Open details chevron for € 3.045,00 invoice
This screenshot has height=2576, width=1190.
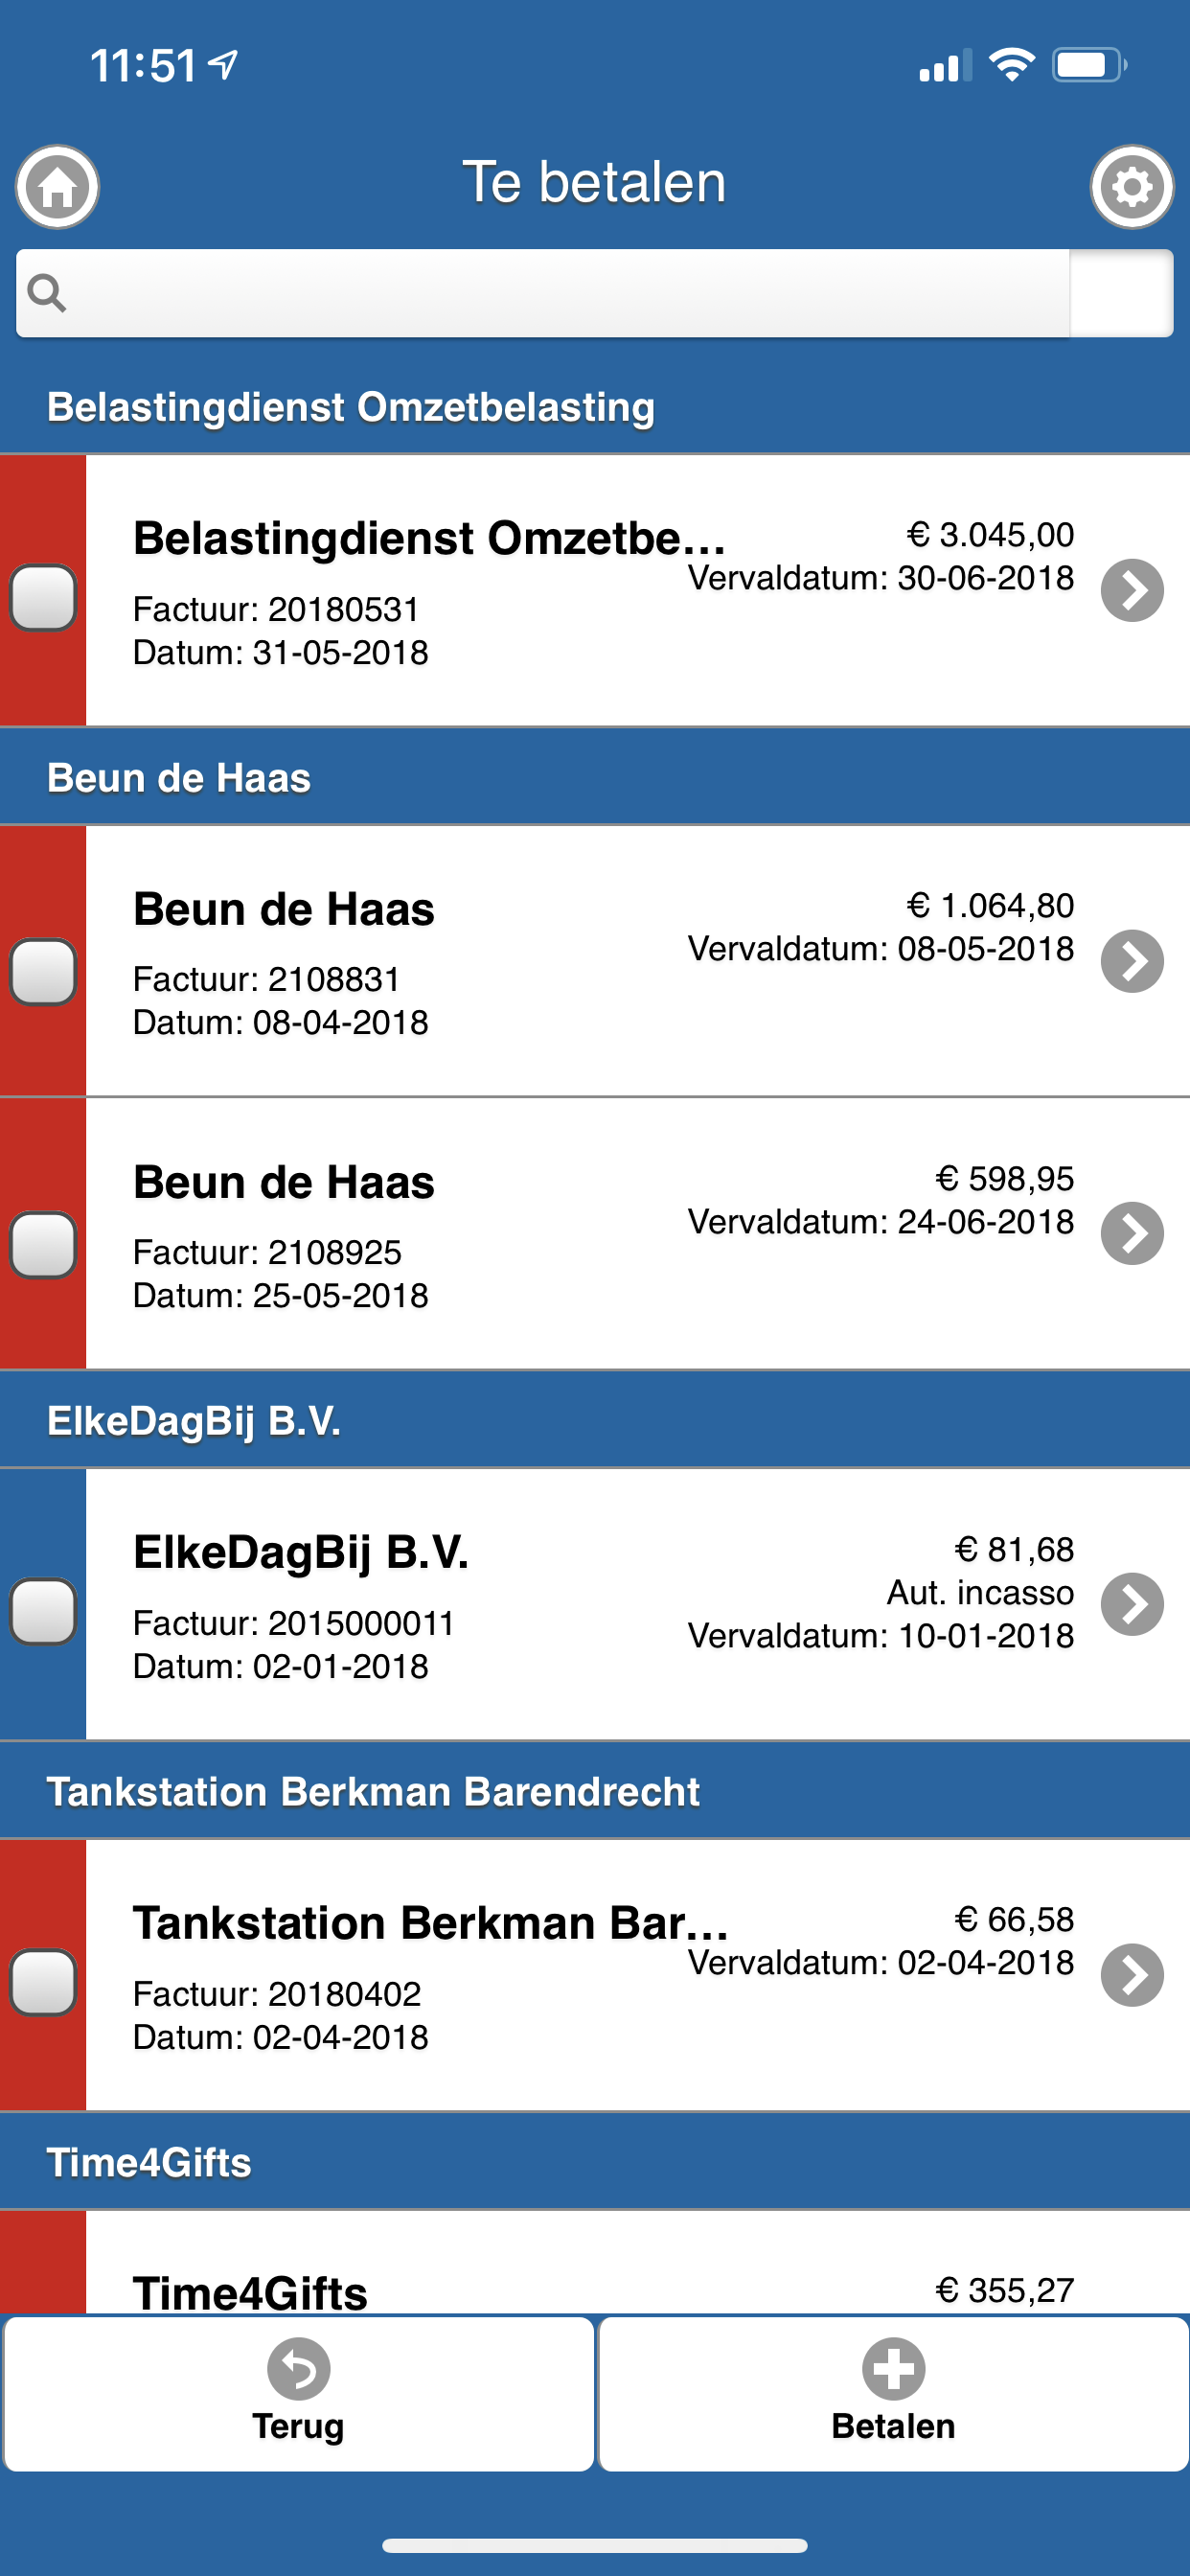pyautogui.click(x=1132, y=590)
